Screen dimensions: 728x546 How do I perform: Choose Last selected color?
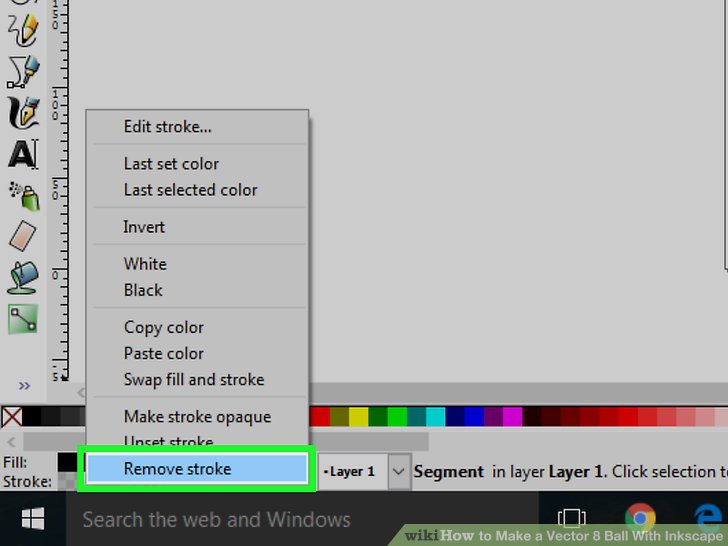198,190
